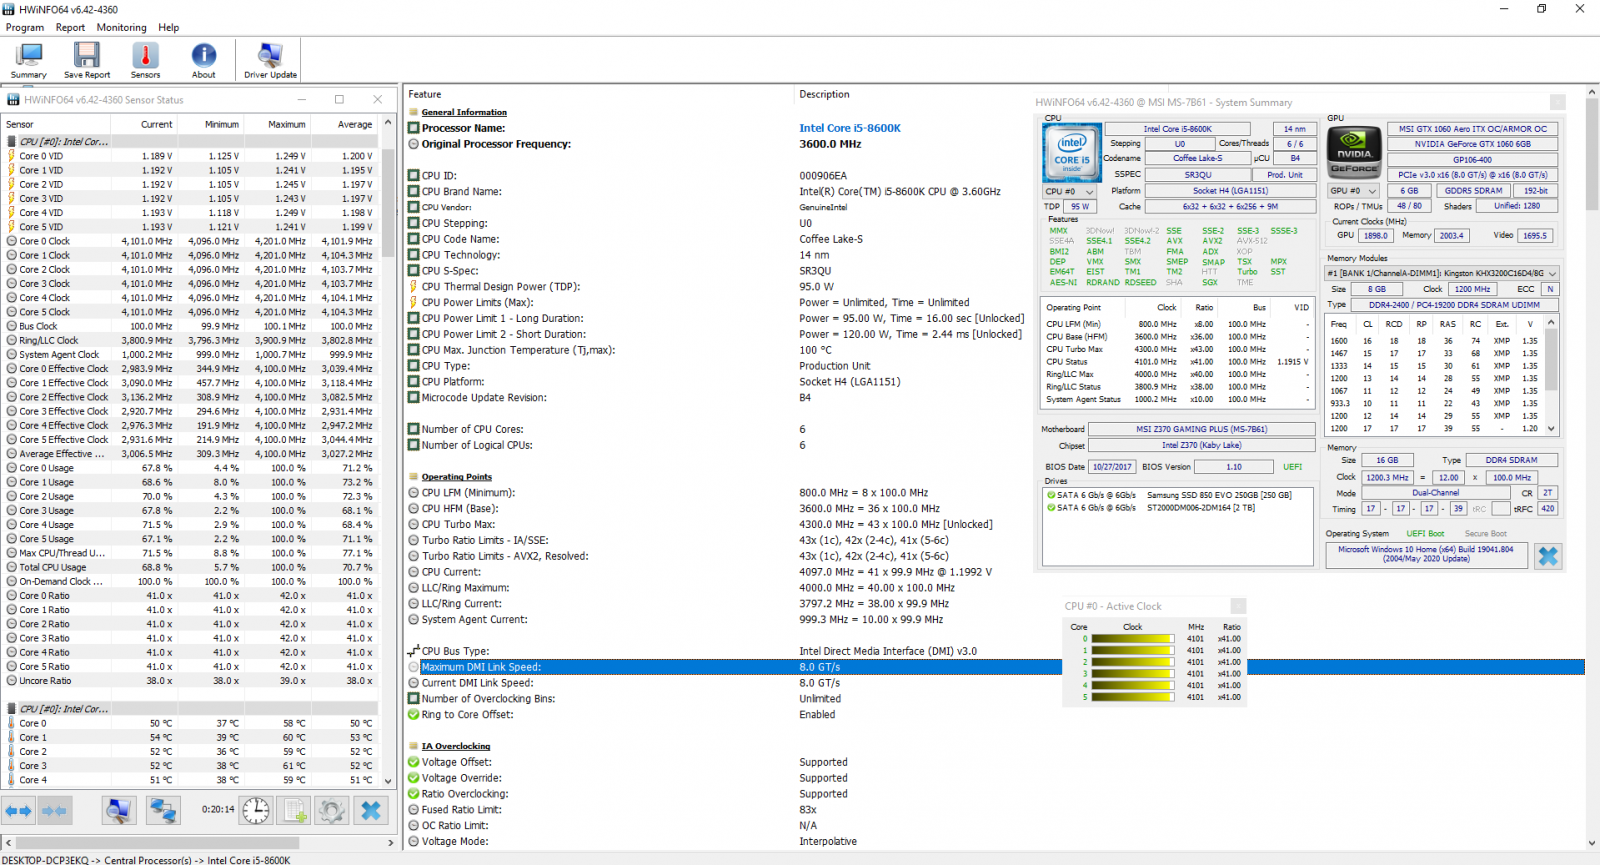
Task: Click the add logging sheet icon
Action: coord(294,810)
